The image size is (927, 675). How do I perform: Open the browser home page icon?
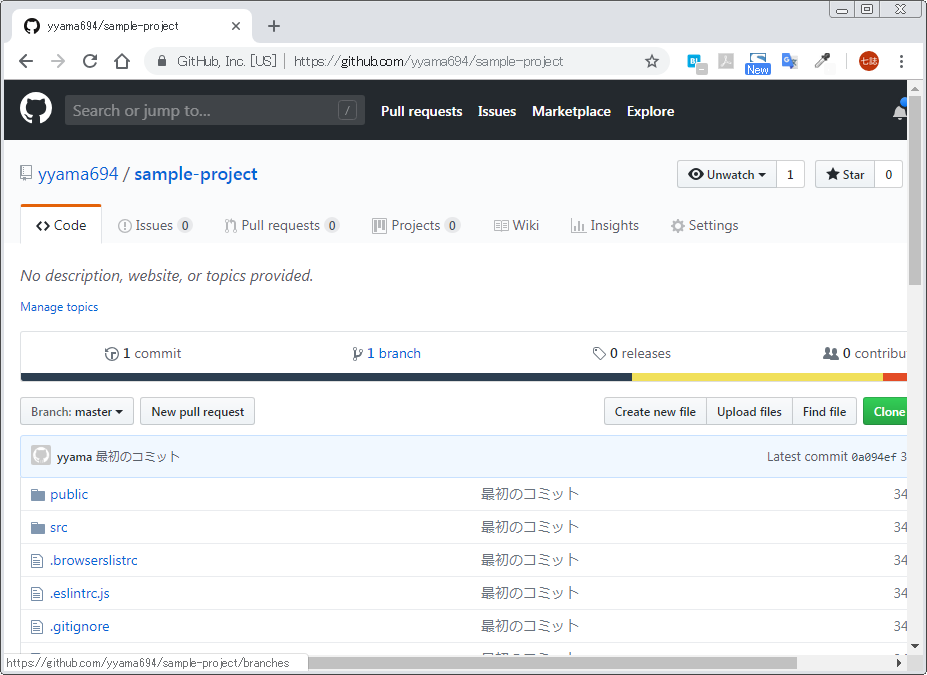point(122,61)
